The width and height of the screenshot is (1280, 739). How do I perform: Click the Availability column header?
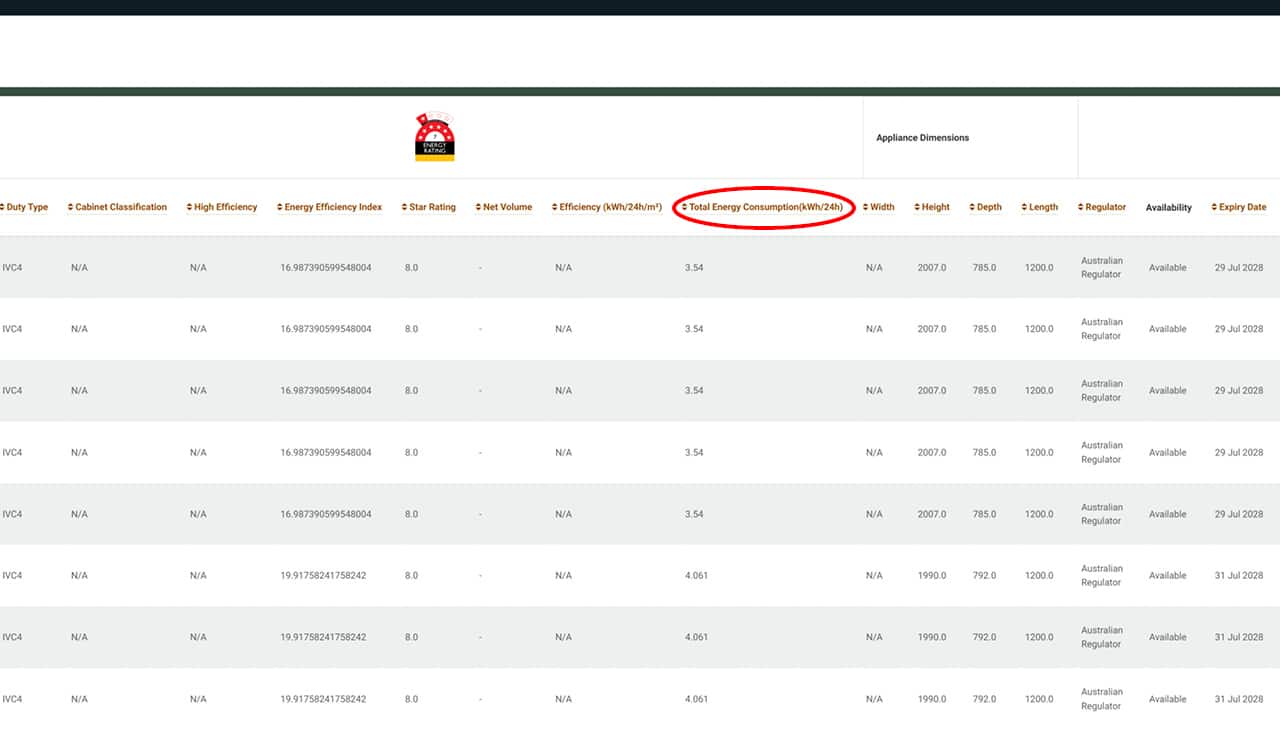(1168, 208)
